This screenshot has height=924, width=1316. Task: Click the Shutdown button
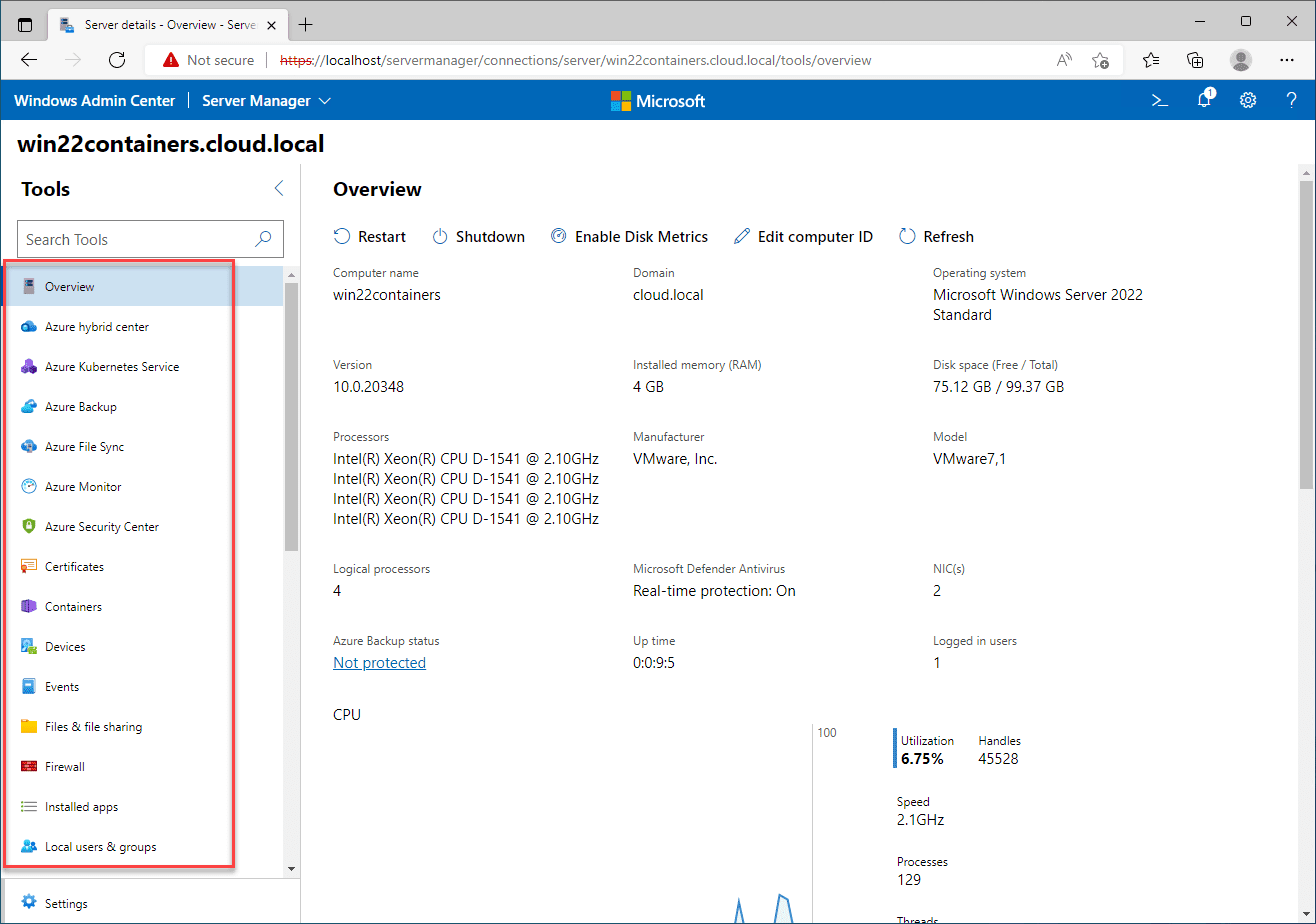pyautogui.click(x=479, y=237)
